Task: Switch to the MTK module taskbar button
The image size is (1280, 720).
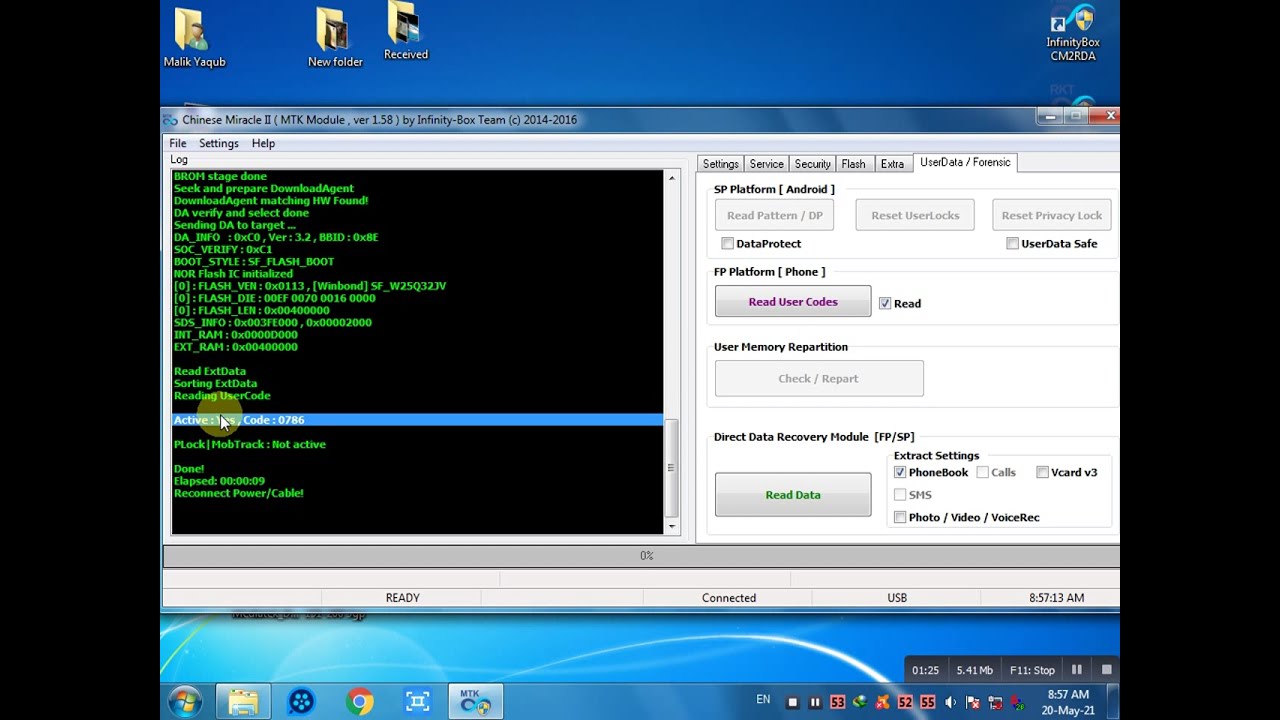Action: pyautogui.click(x=475, y=702)
